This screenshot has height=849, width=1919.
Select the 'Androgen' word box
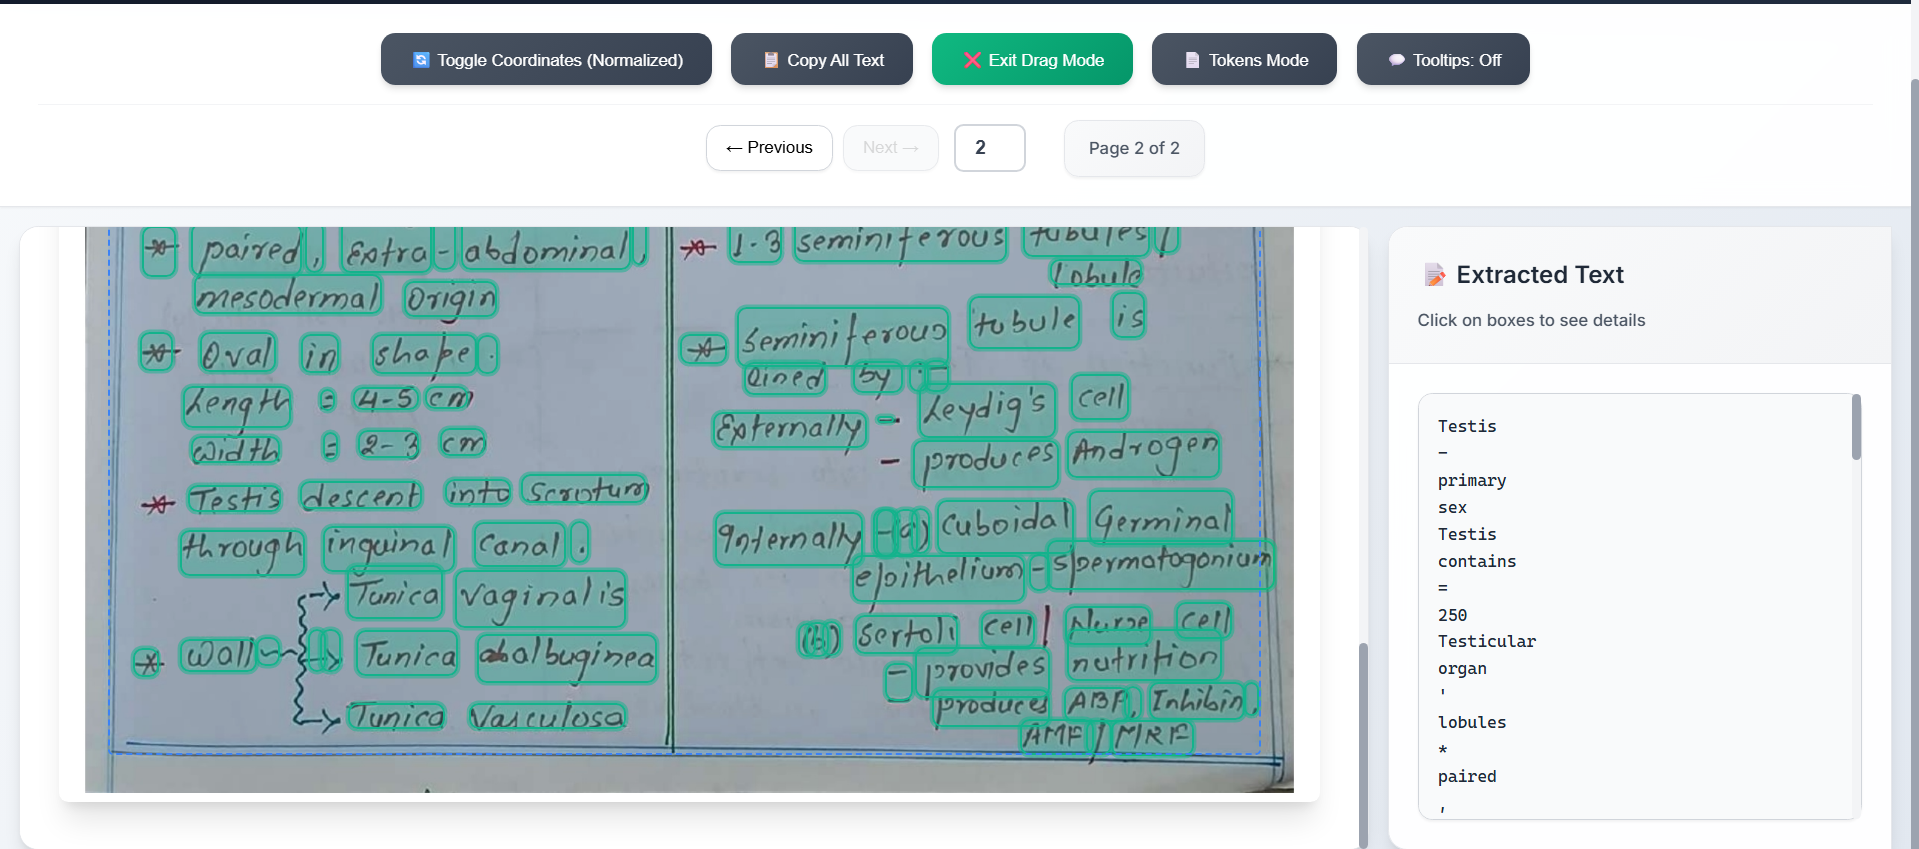coord(1144,453)
